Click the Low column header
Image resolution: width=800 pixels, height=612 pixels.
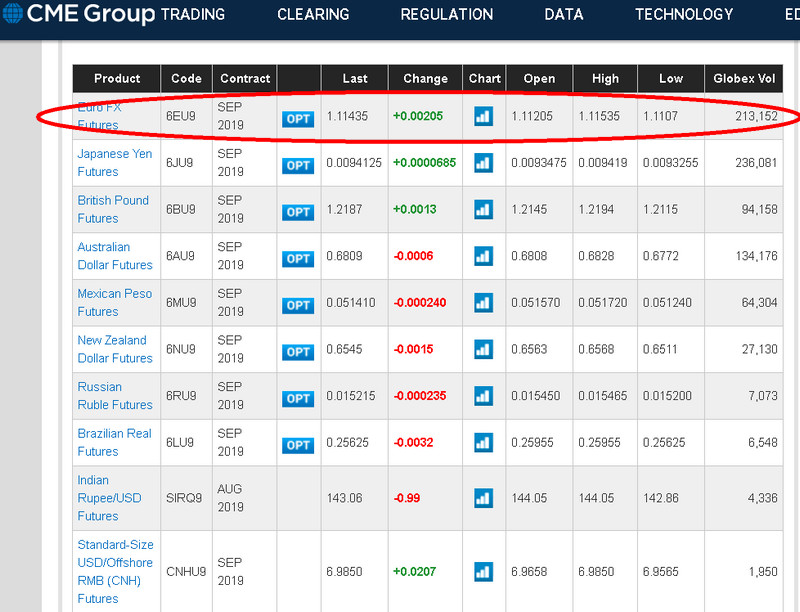[x=670, y=79]
